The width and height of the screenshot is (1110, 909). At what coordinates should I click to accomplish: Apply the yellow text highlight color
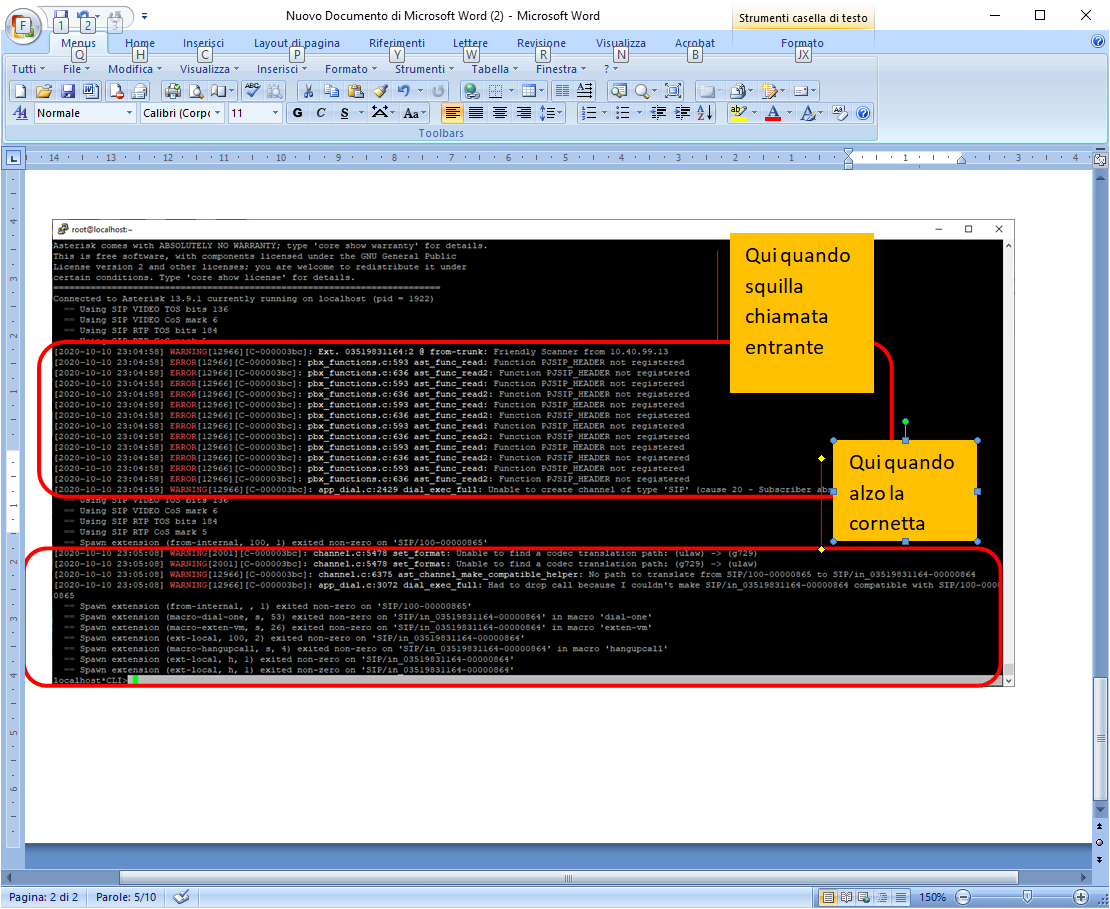coord(737,113)
